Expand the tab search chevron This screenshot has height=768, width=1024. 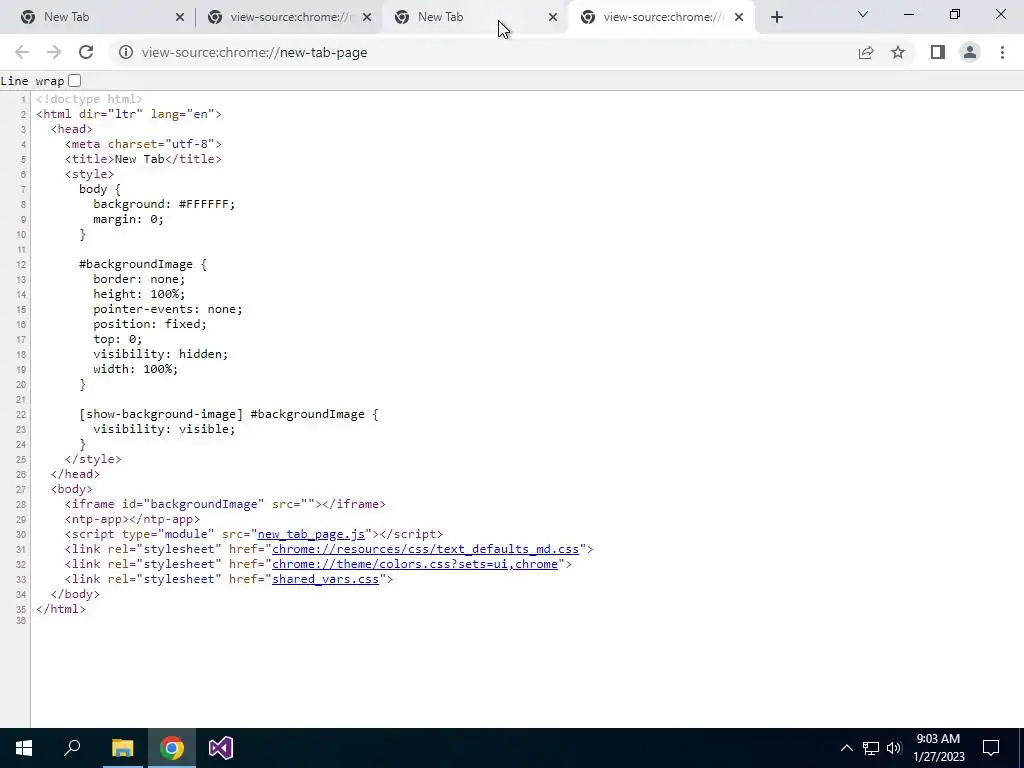[x=863, y=14]
